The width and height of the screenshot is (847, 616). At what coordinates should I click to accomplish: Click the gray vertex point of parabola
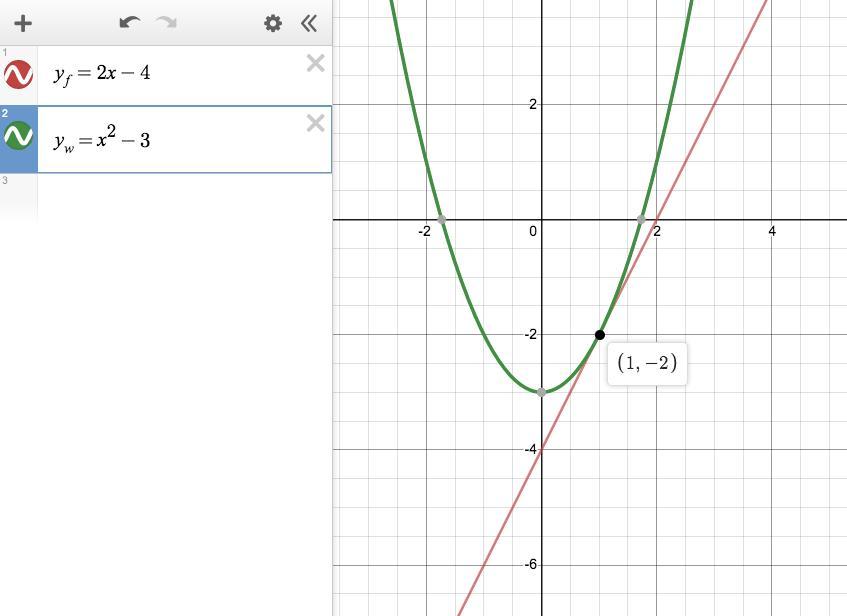tap(541, 392)
